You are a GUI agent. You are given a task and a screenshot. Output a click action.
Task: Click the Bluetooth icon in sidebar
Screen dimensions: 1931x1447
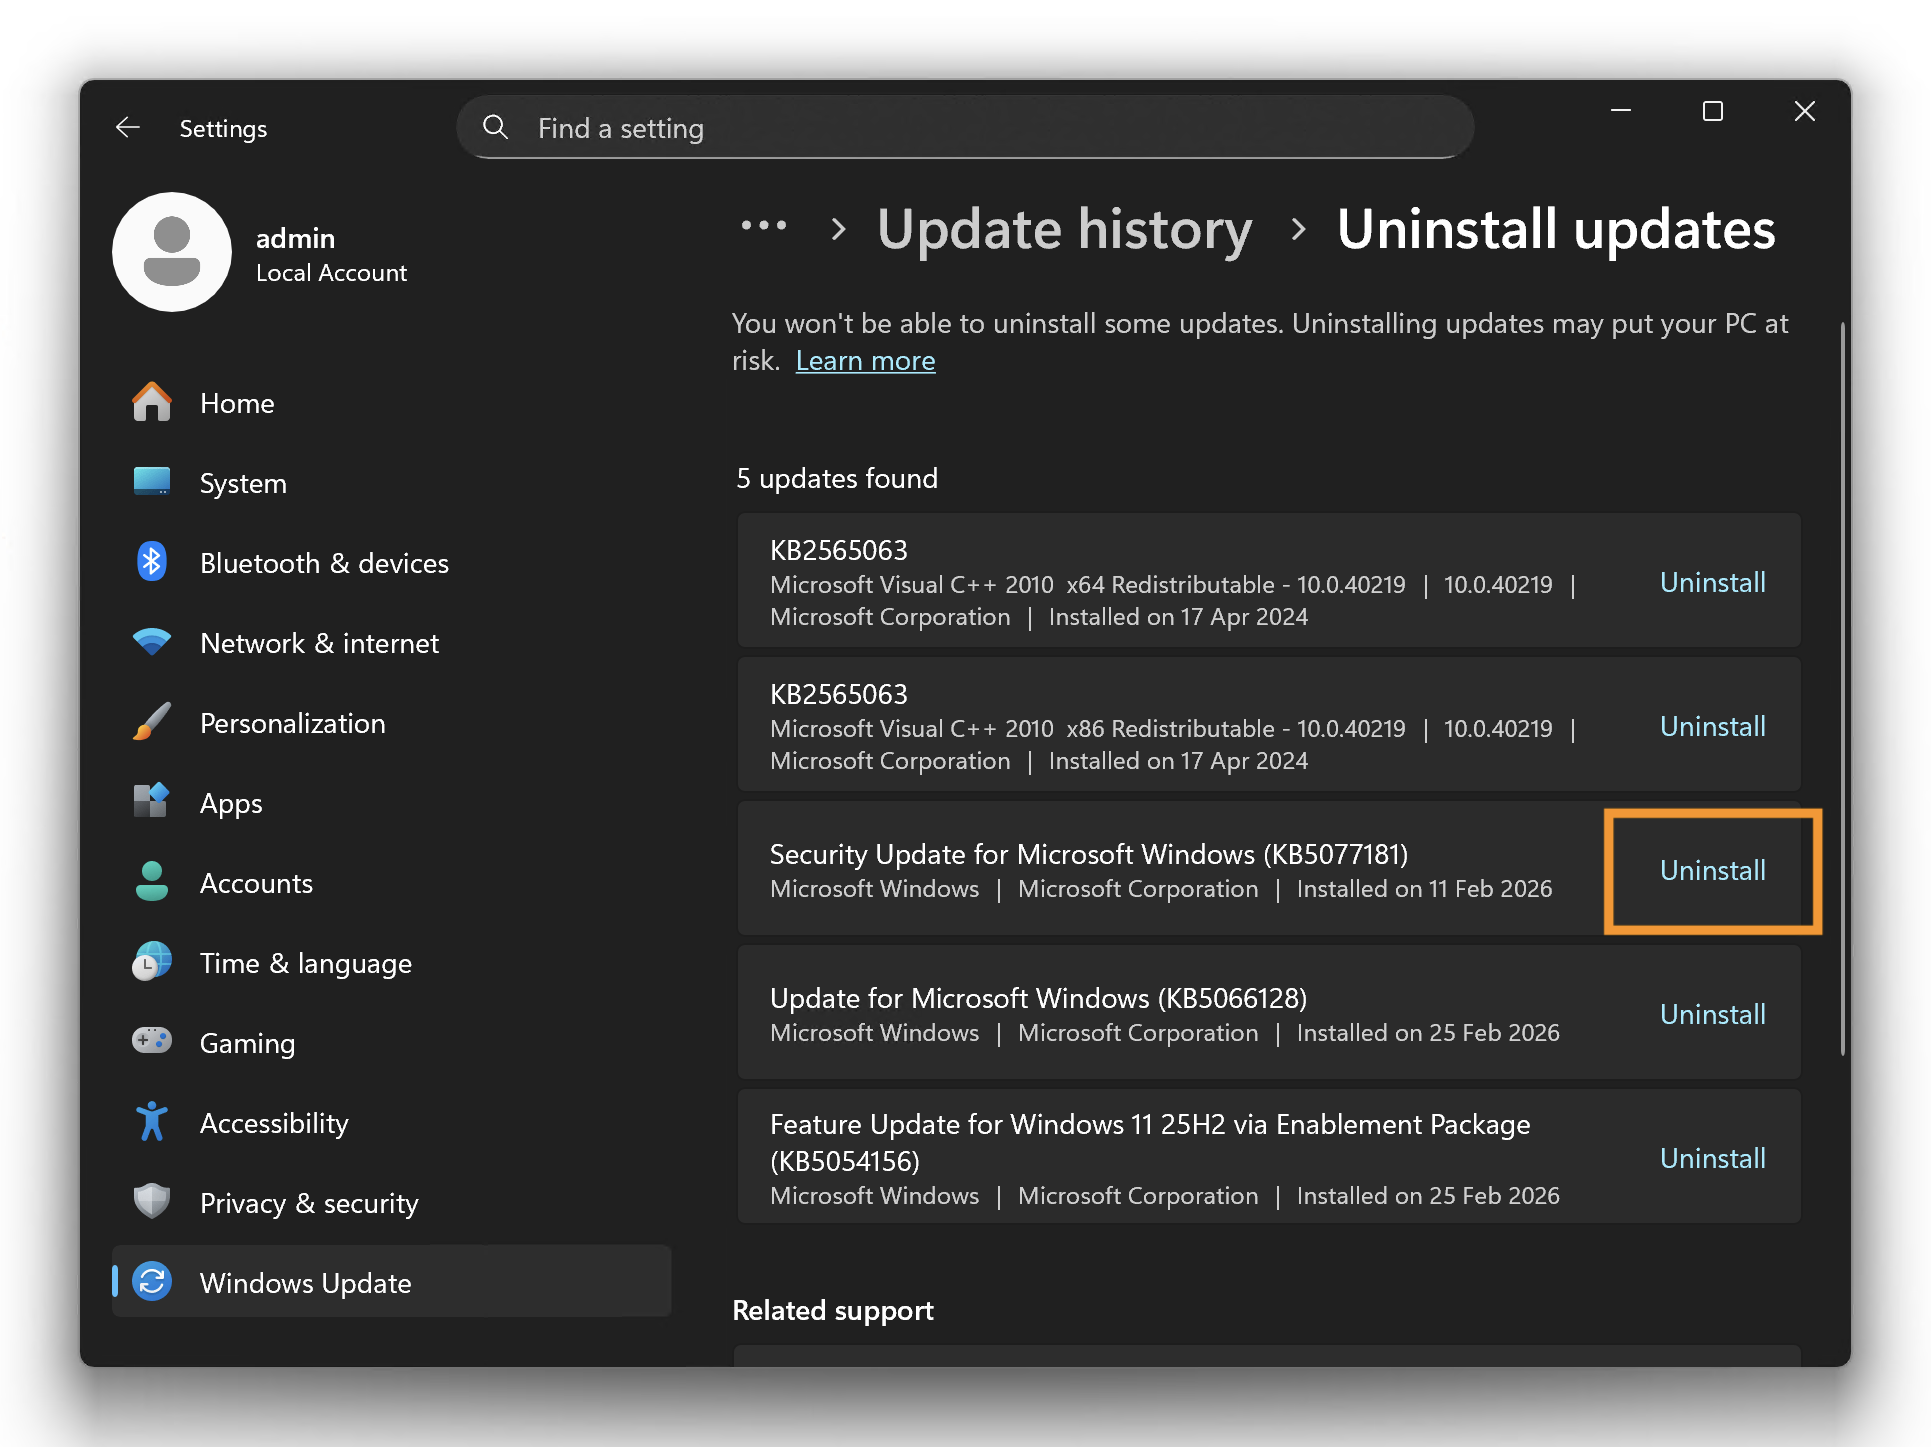click(152, 563)
